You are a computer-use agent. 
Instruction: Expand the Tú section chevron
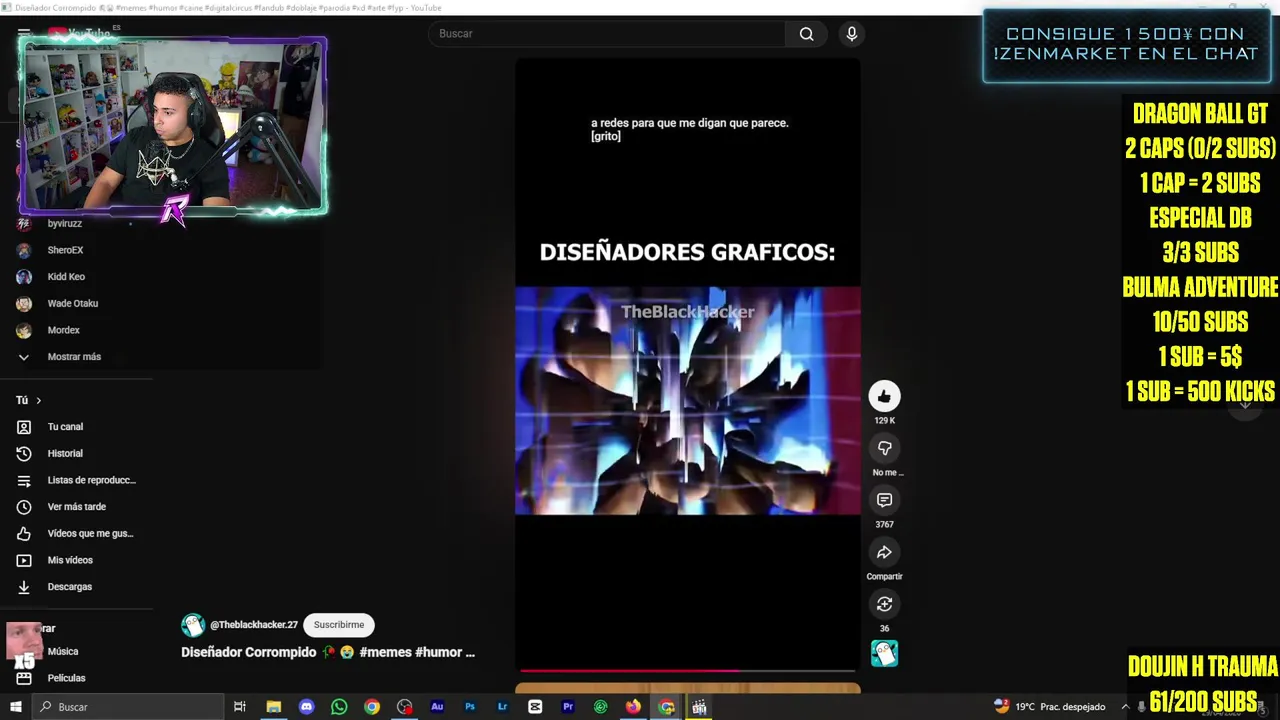tap(39, 400)
